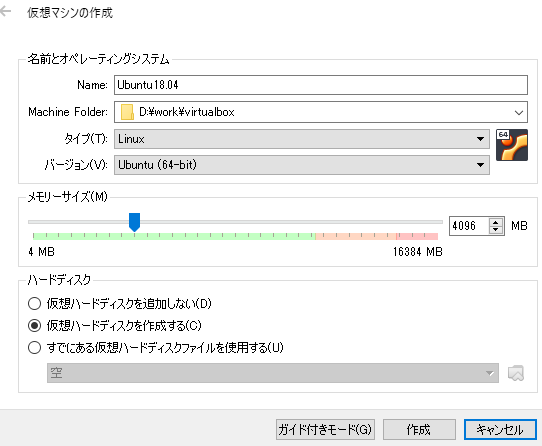Click the back arrow at top-left

coord(5,12)
